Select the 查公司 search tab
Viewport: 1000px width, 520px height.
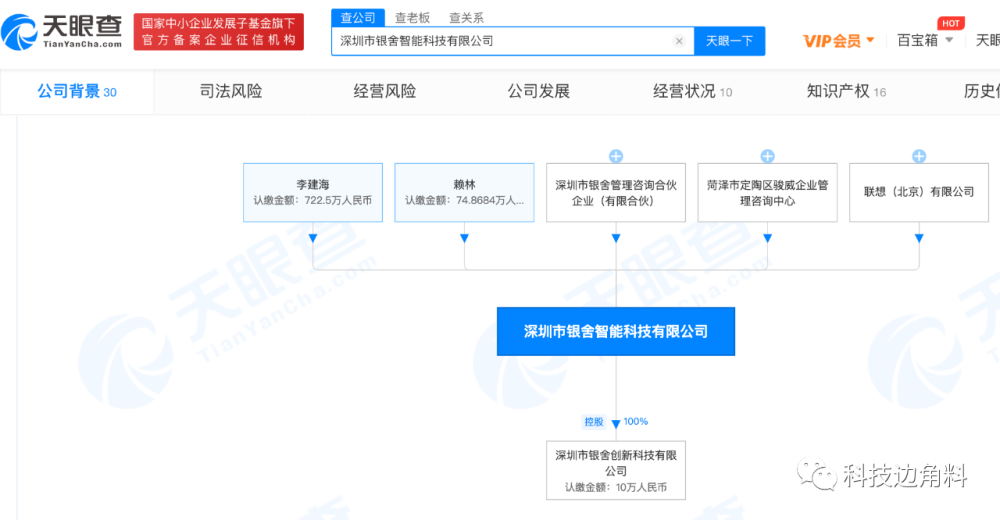358,18
